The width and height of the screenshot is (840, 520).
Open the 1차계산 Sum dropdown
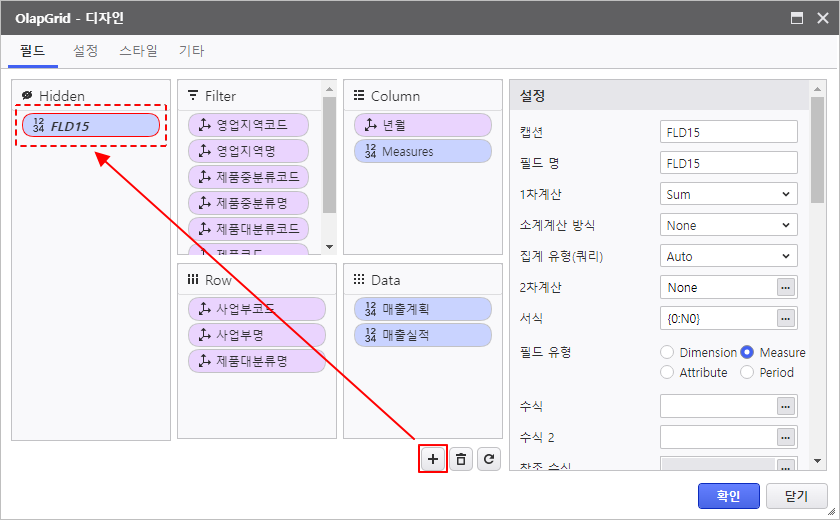coord(729,195)
